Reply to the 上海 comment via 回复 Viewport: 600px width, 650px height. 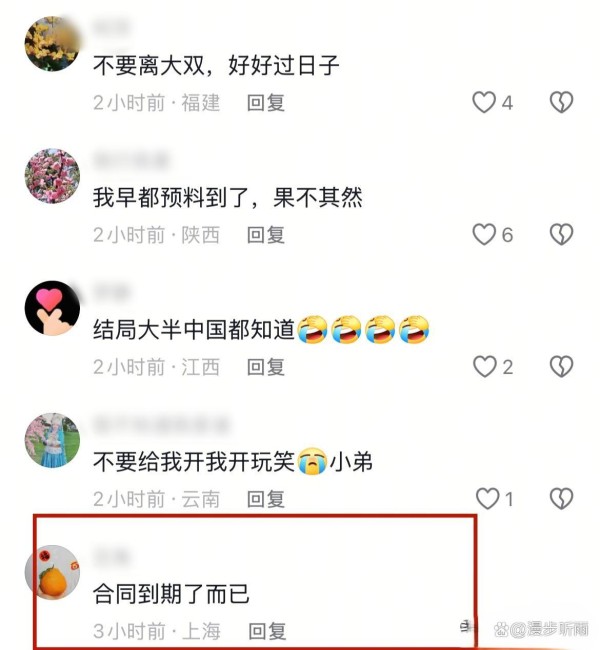pos(267,631)
